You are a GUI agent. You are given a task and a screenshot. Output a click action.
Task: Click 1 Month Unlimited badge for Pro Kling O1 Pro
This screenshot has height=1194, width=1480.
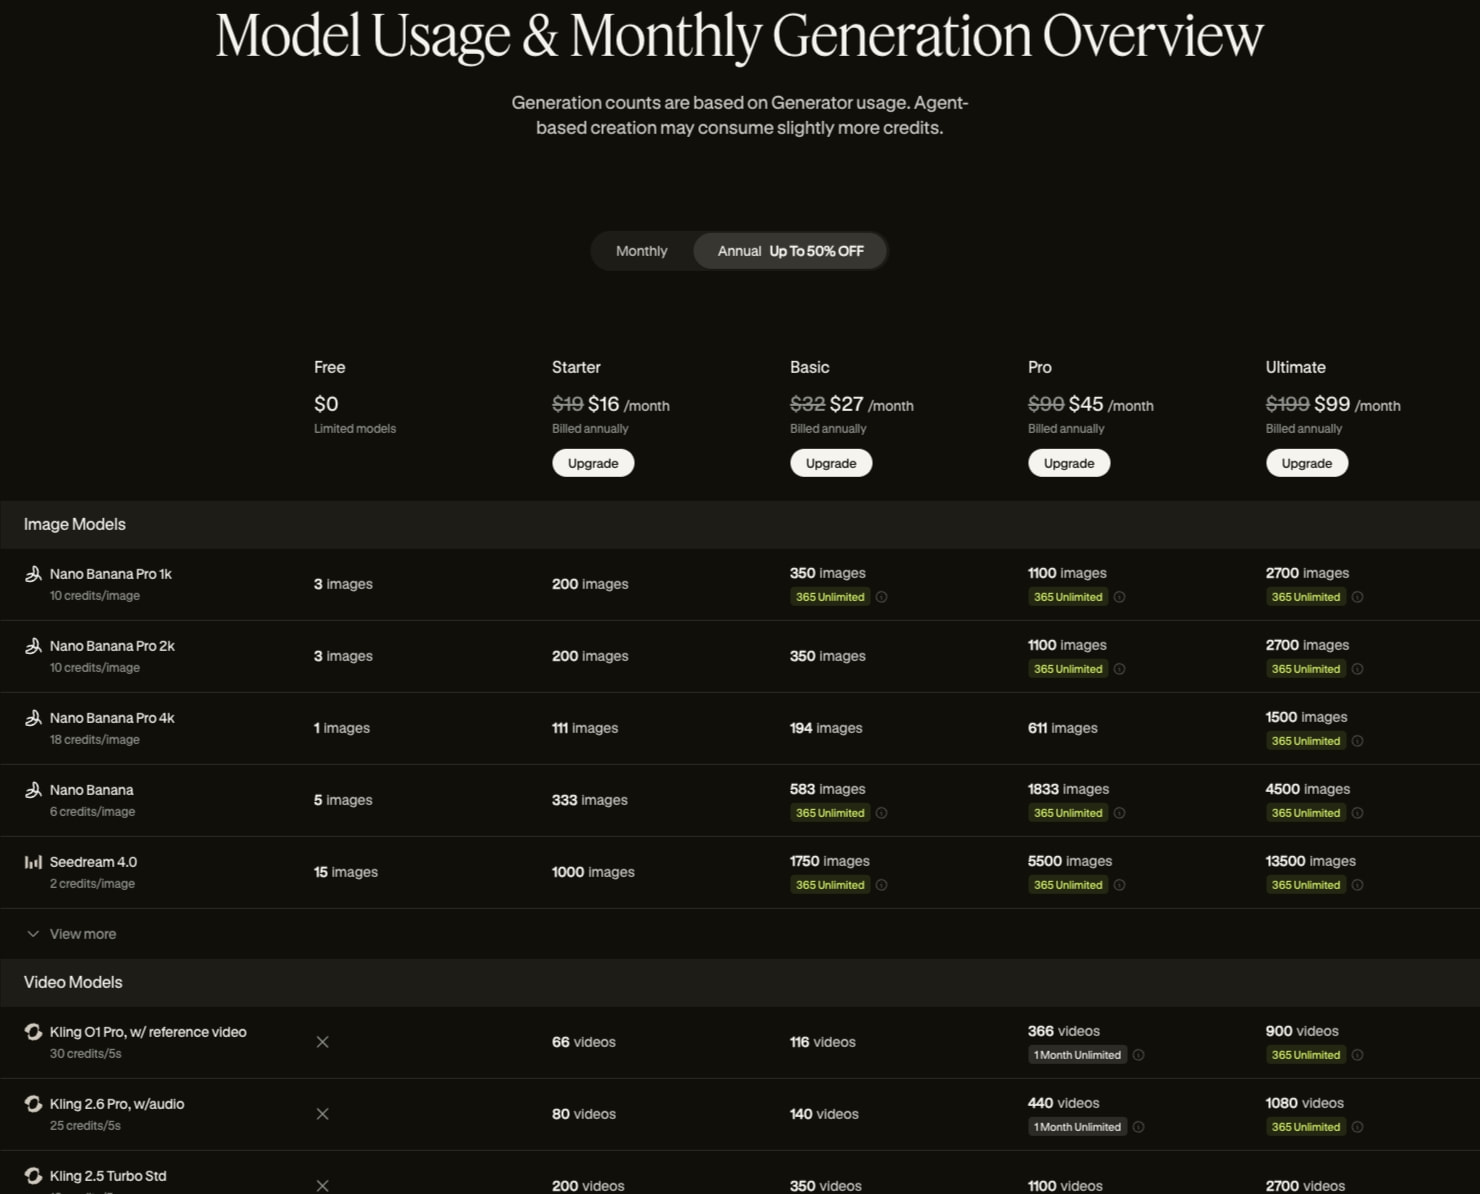1077,1055
